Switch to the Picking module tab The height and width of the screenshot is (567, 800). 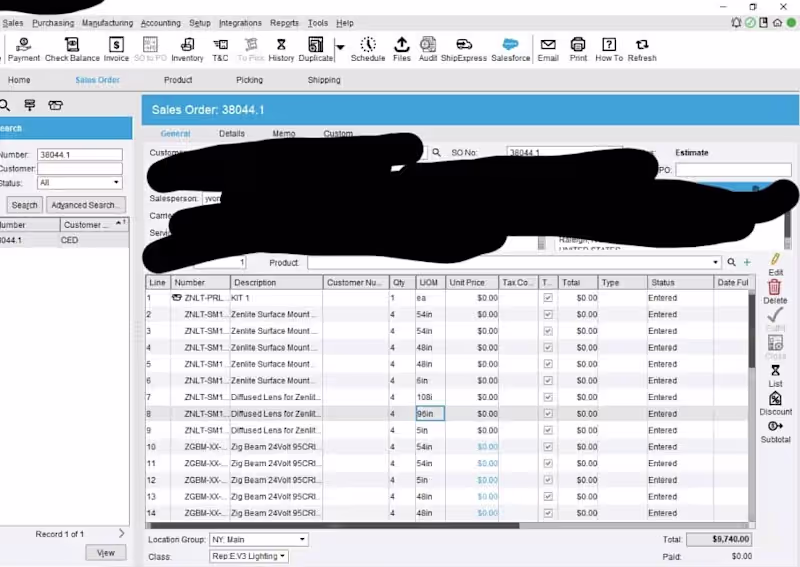point(249,80)
